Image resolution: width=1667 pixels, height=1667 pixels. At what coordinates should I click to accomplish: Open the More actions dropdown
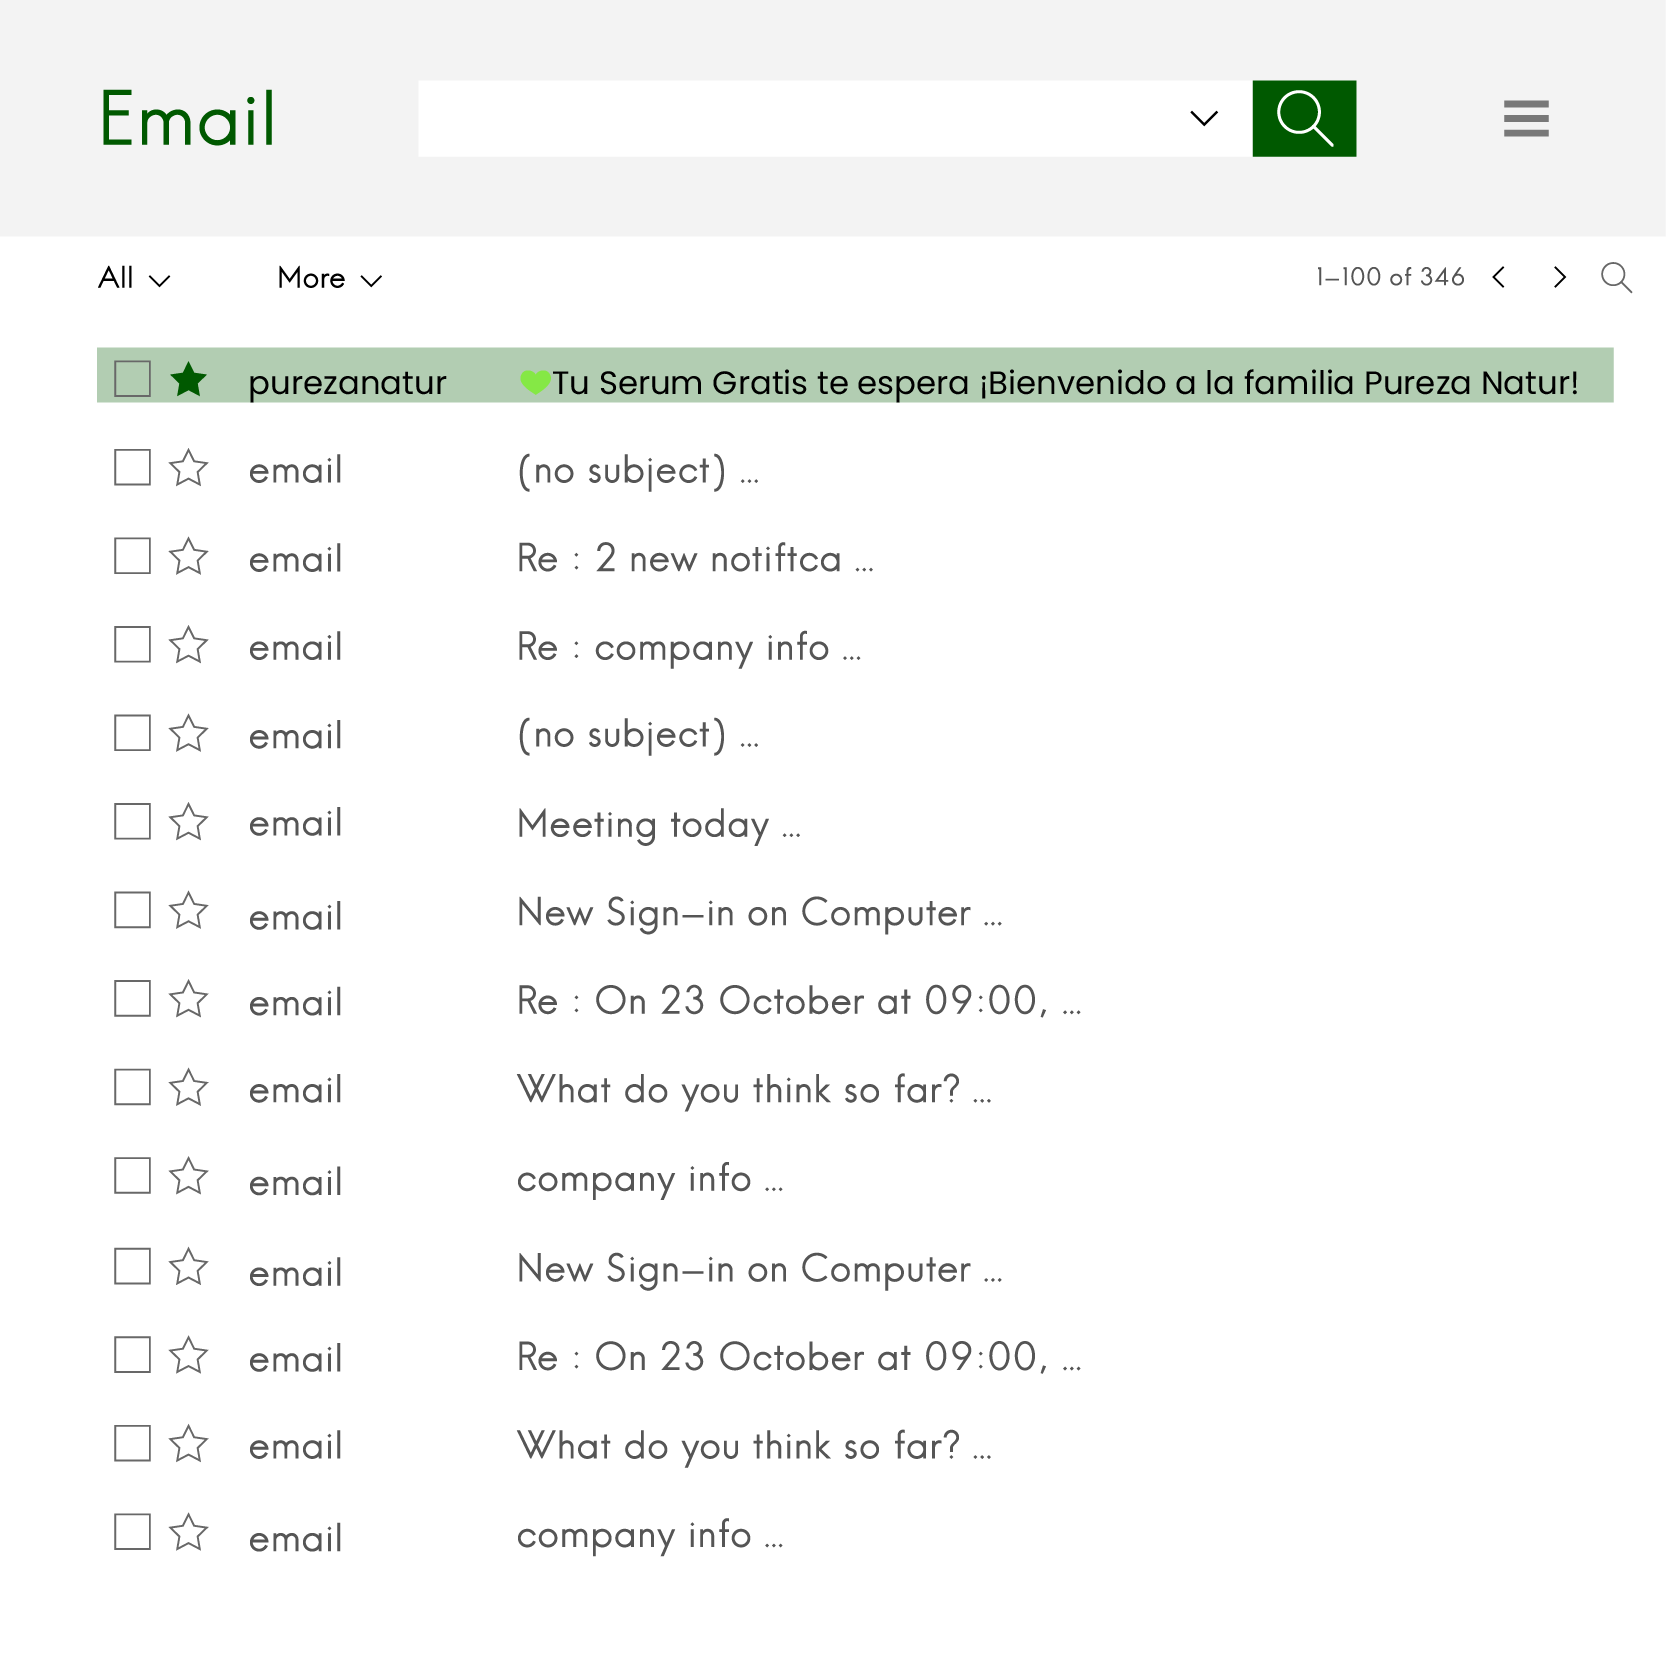329,278
